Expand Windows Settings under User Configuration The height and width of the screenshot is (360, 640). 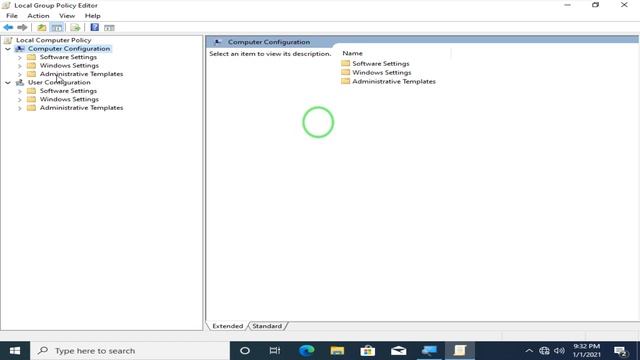click(20, 100)
